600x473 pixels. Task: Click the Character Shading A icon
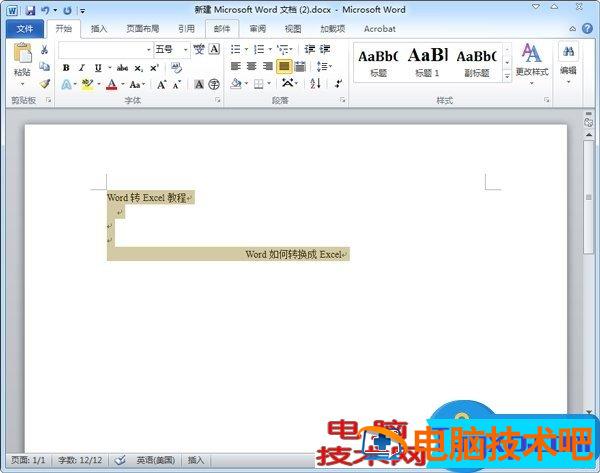pyautogui.click(x=199, y=85)
